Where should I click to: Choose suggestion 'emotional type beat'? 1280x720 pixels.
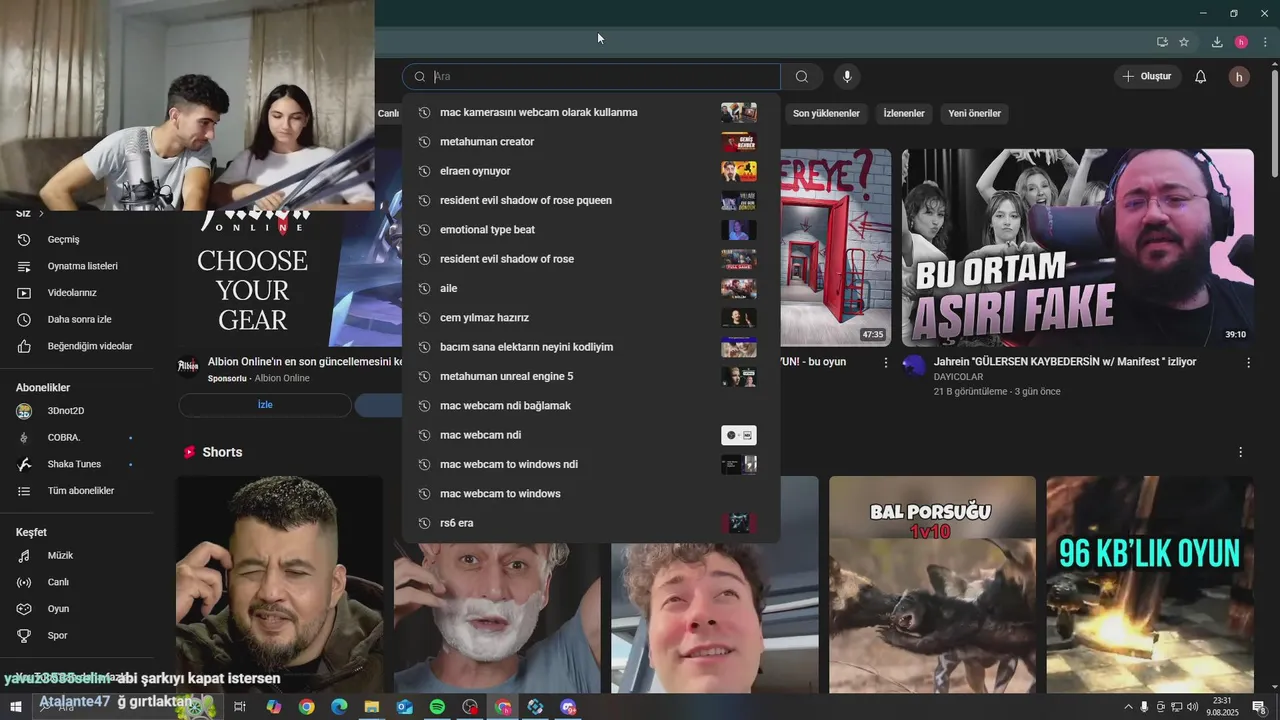pyautogui.click(x=591, y=230)
